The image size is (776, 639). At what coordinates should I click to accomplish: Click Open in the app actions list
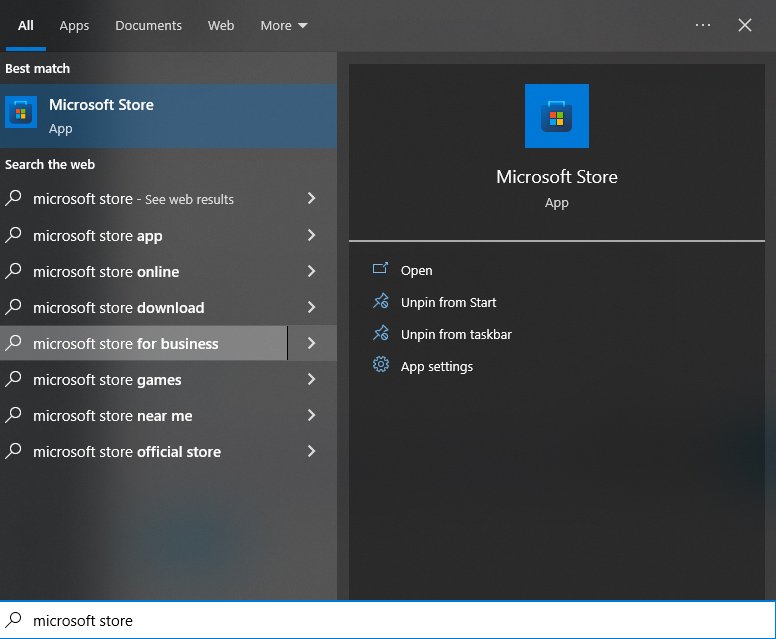click(416, 271)
